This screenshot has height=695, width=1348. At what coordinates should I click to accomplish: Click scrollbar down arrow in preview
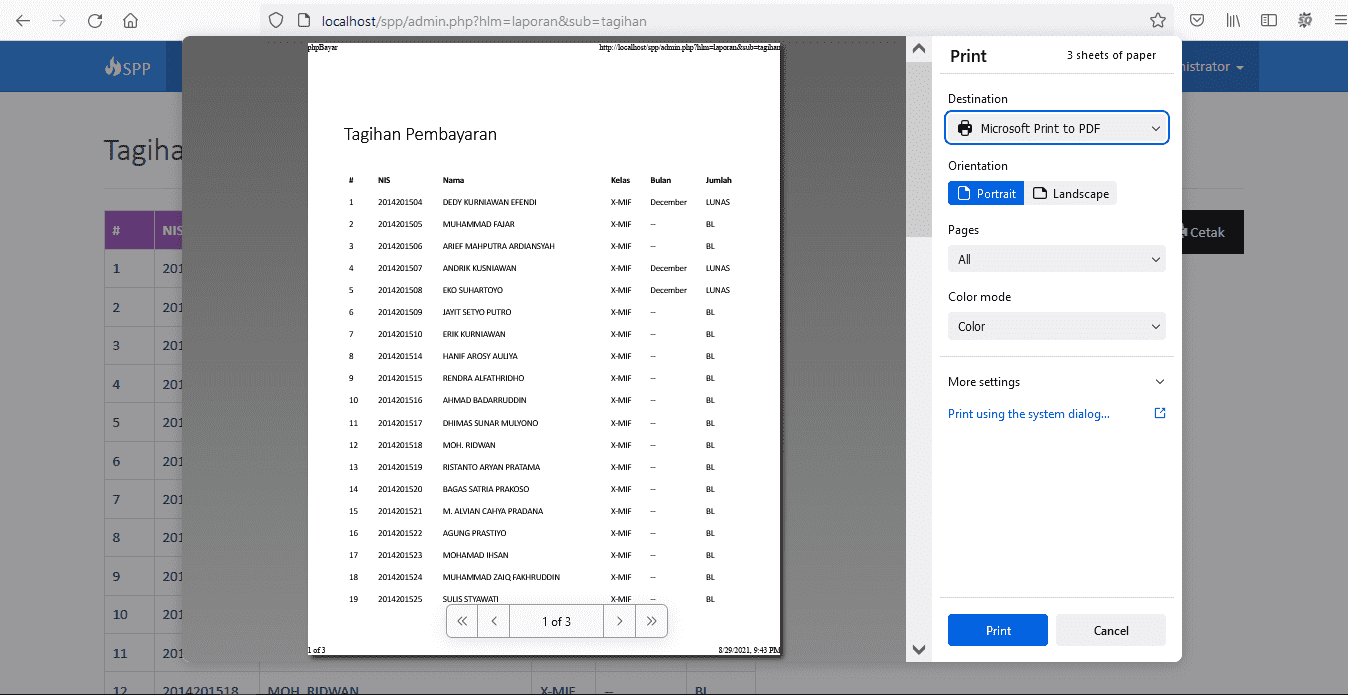pyautogui.click(x=918, y=650)
